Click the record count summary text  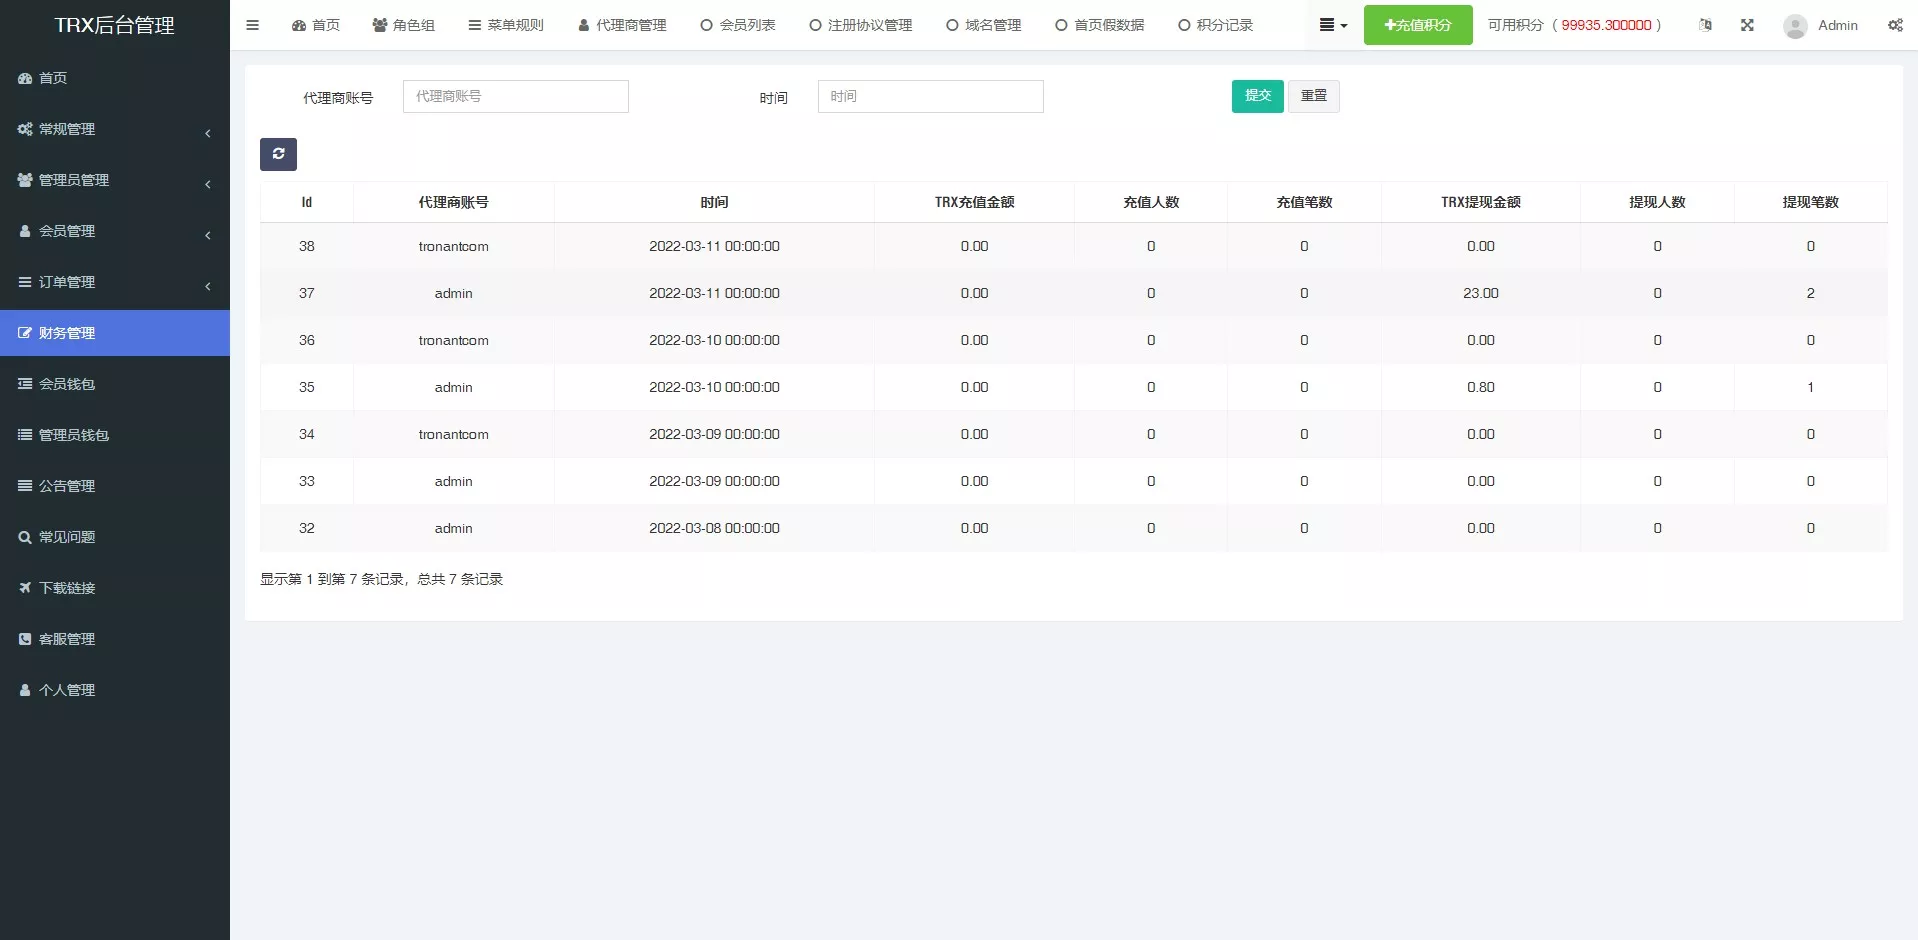[382, 579]
